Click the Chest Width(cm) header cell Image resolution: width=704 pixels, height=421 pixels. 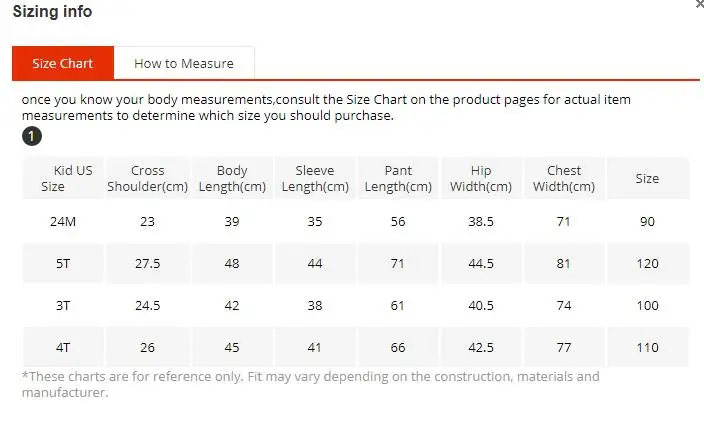[564, 178]
